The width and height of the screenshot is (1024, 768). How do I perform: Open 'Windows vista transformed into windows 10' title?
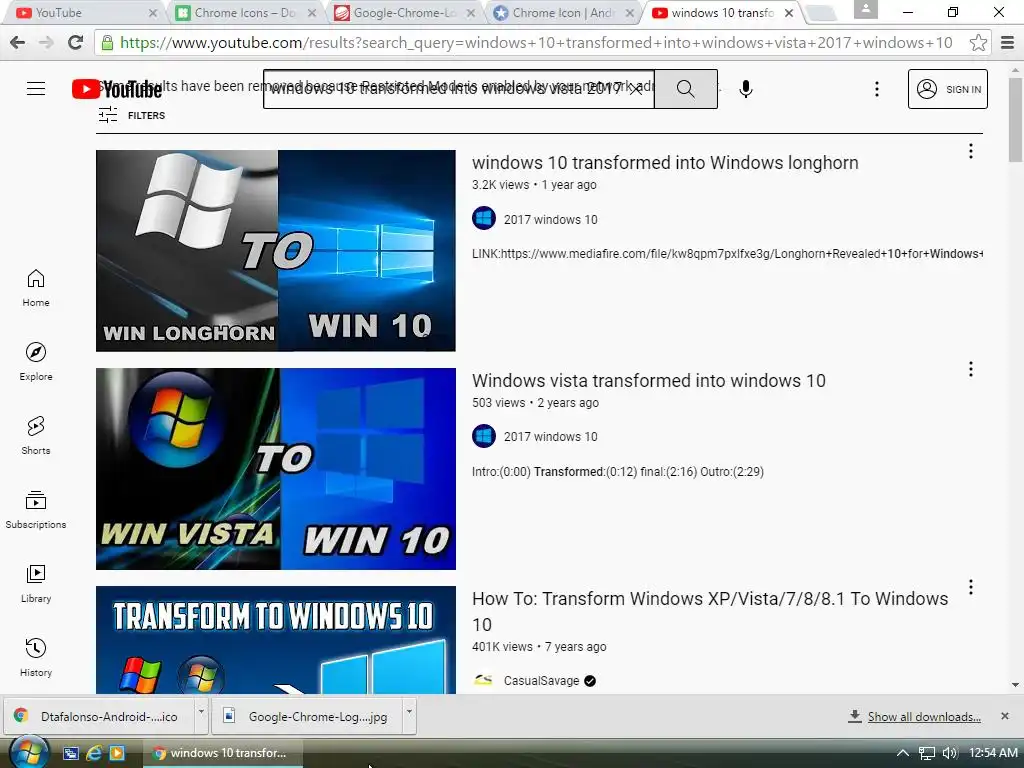point(648,381)
